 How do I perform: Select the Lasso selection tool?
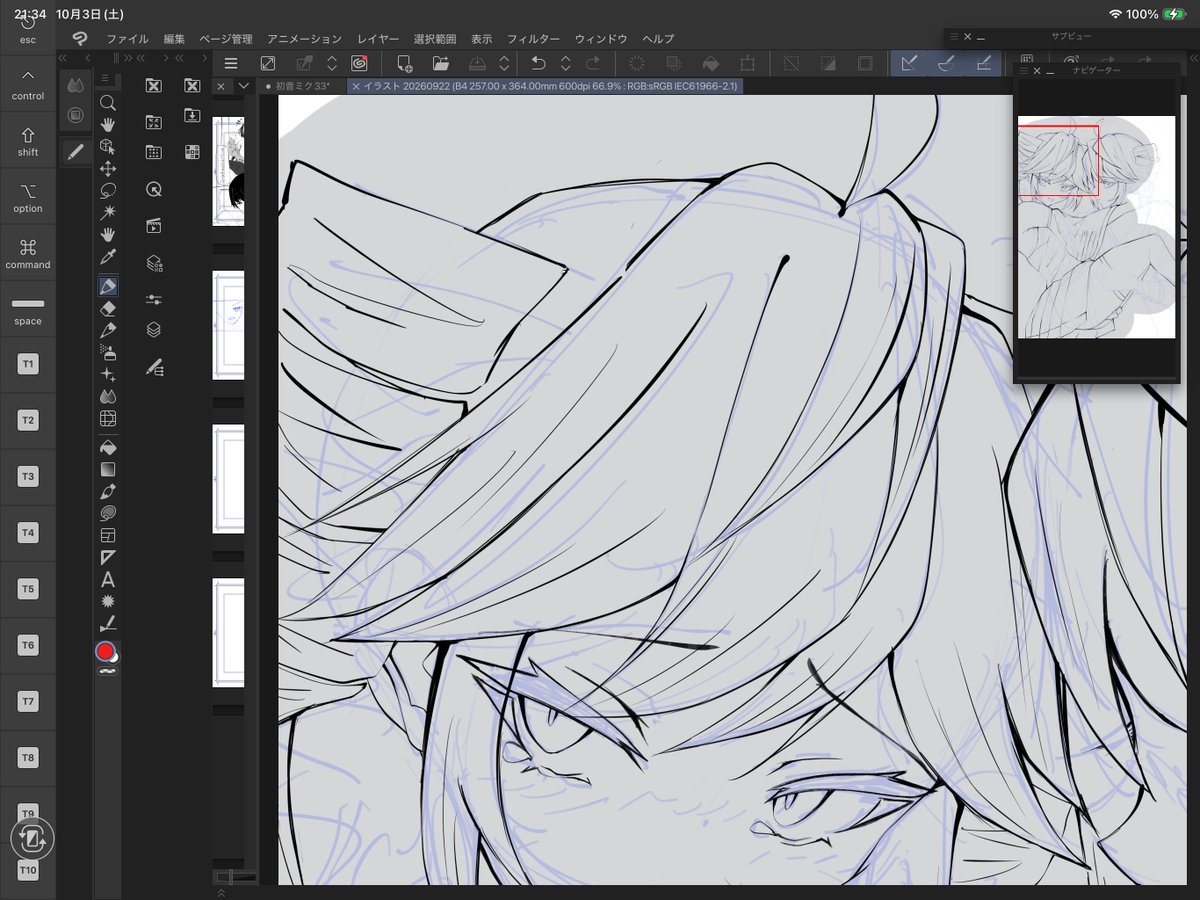108,190
